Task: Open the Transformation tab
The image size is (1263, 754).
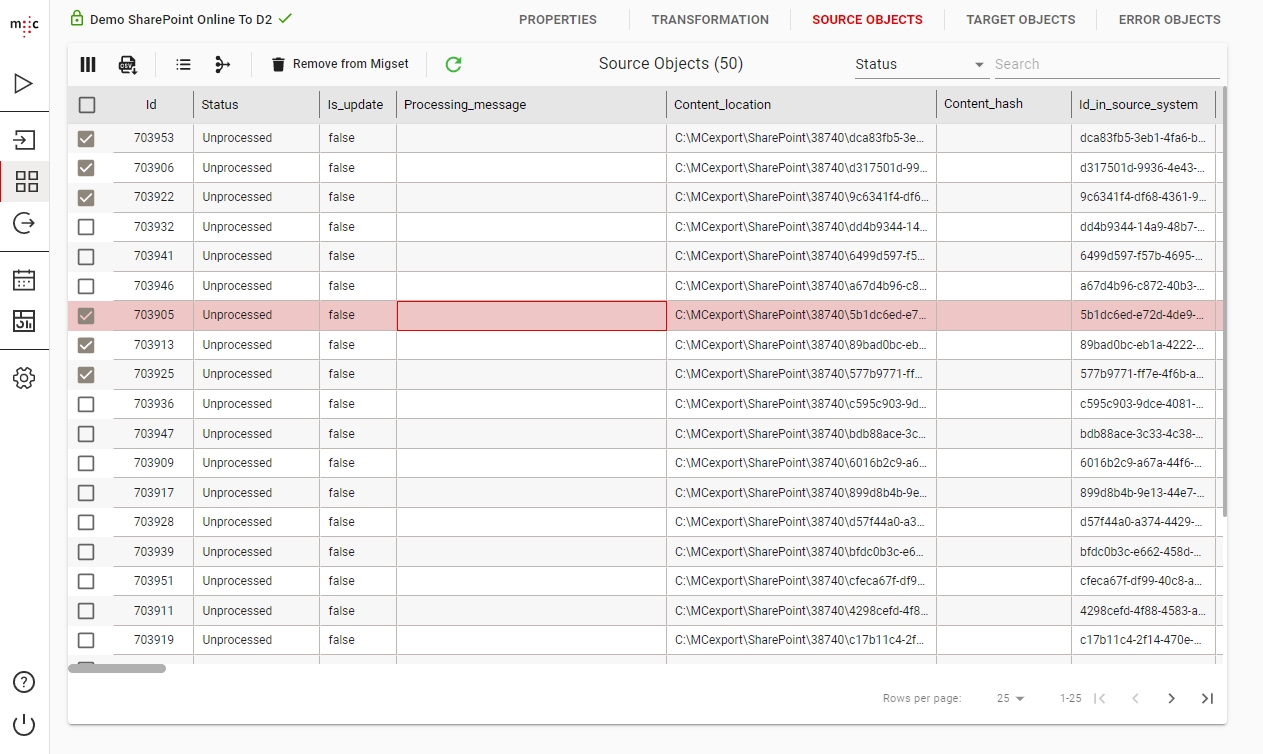Action: [x=710, y=20]
